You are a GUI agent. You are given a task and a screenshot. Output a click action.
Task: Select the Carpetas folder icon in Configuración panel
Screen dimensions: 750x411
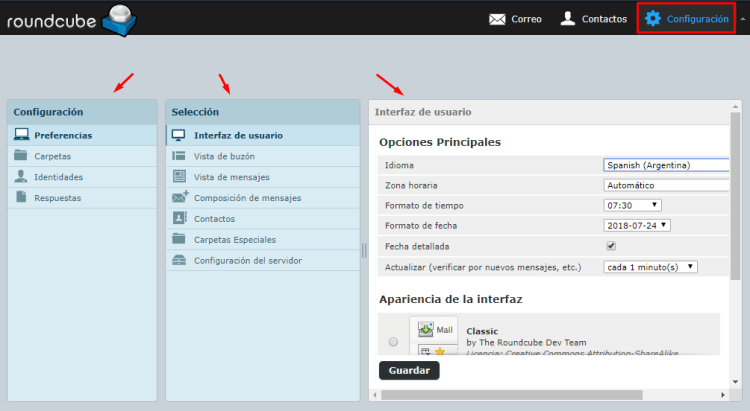(21, 156)
